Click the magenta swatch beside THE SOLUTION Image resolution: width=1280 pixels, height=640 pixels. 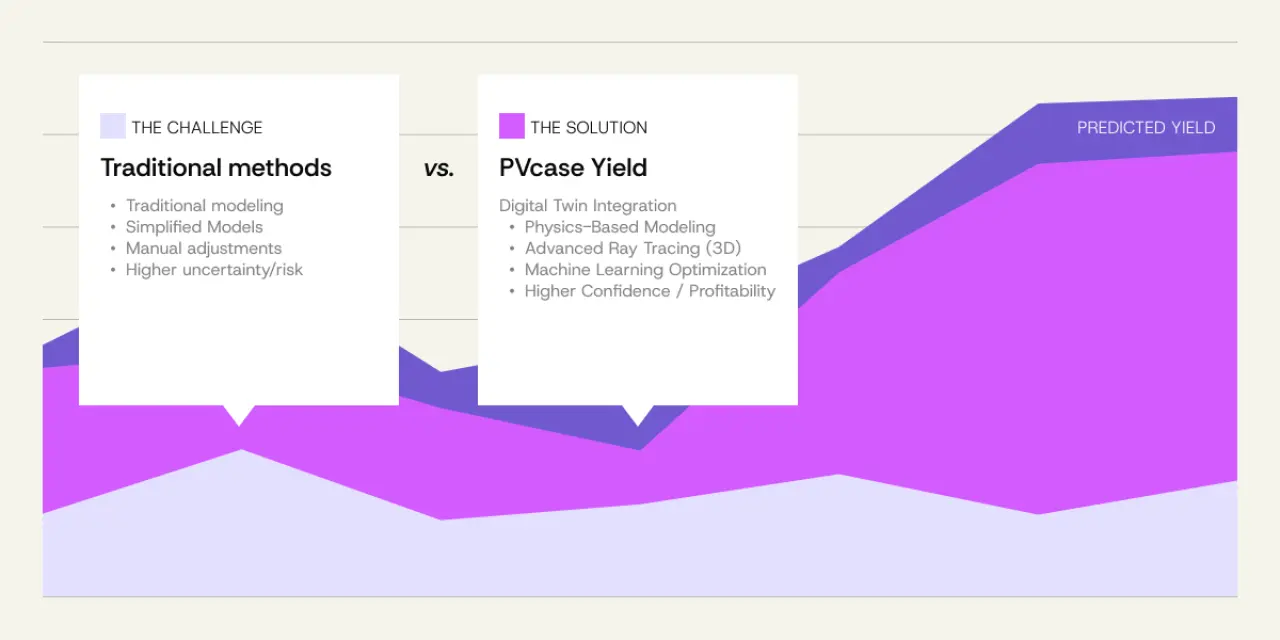coord(512,126)
